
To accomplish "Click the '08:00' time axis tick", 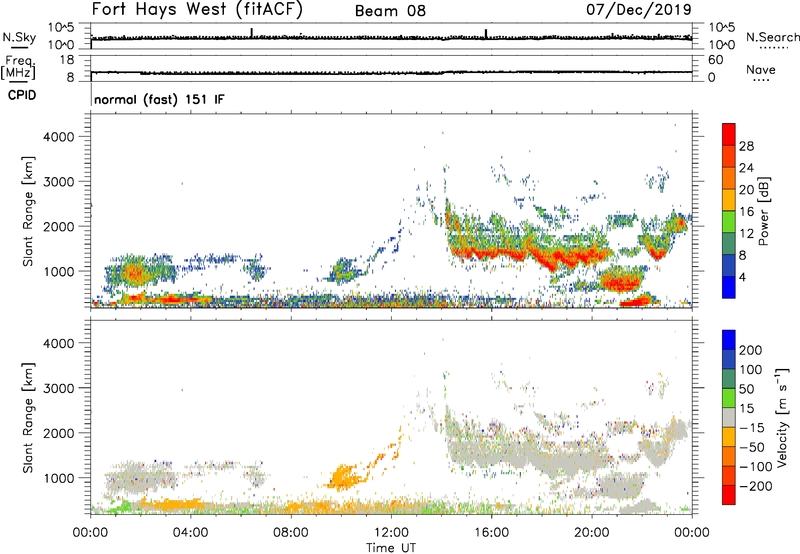I will (x=291, y=533).
